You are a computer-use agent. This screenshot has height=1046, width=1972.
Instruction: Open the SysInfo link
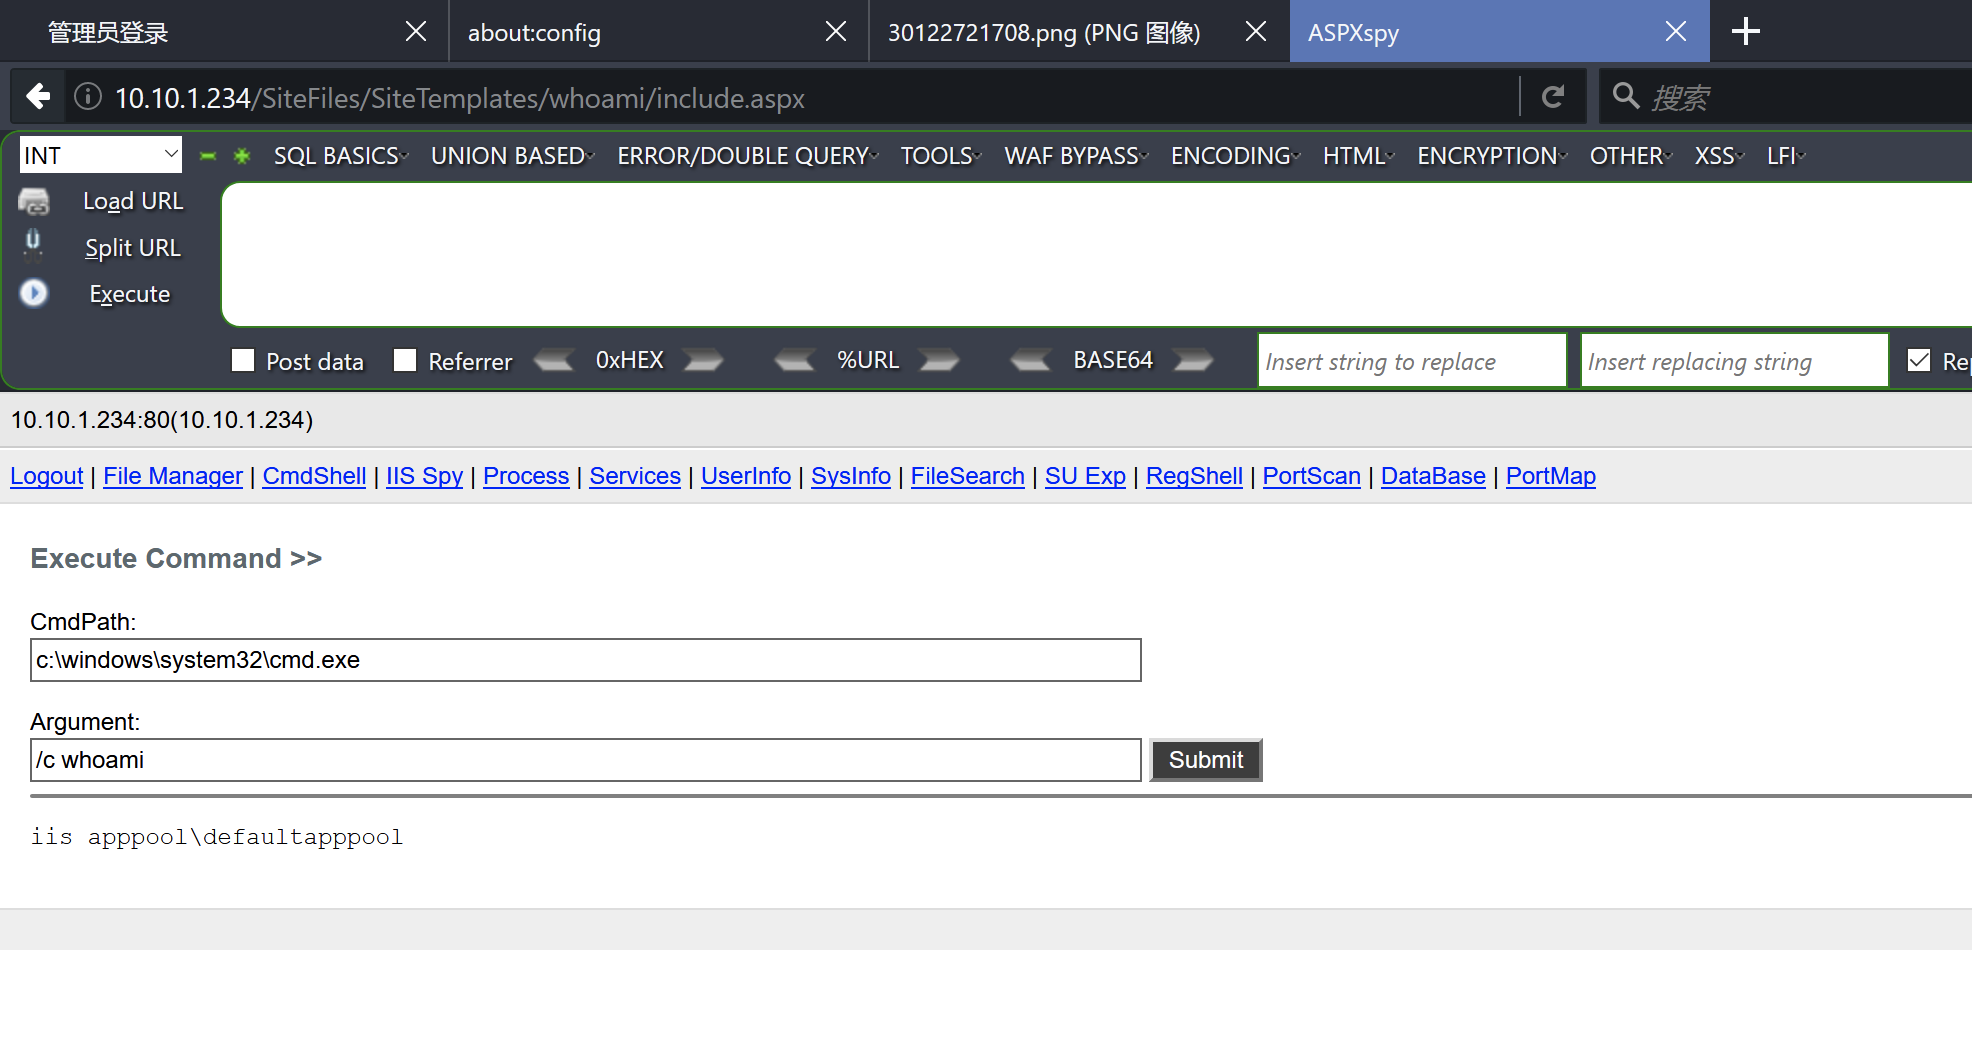[851, 476]
